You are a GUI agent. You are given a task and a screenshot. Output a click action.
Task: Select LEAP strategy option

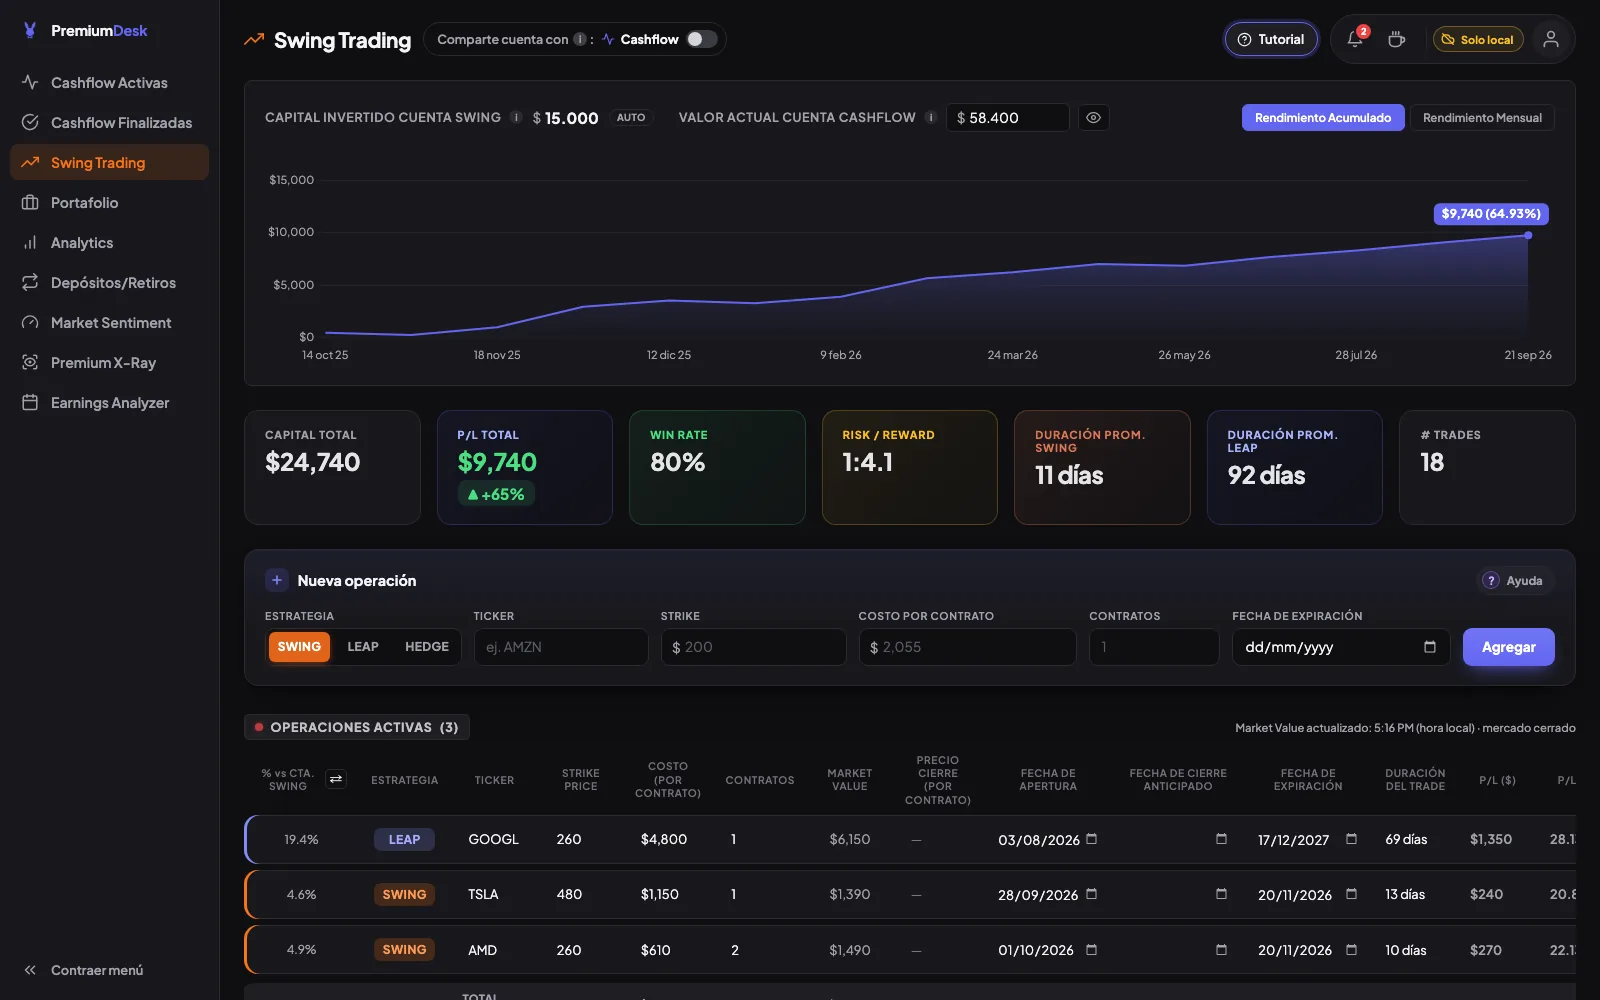pyautogui.click(x=363, y=647)
